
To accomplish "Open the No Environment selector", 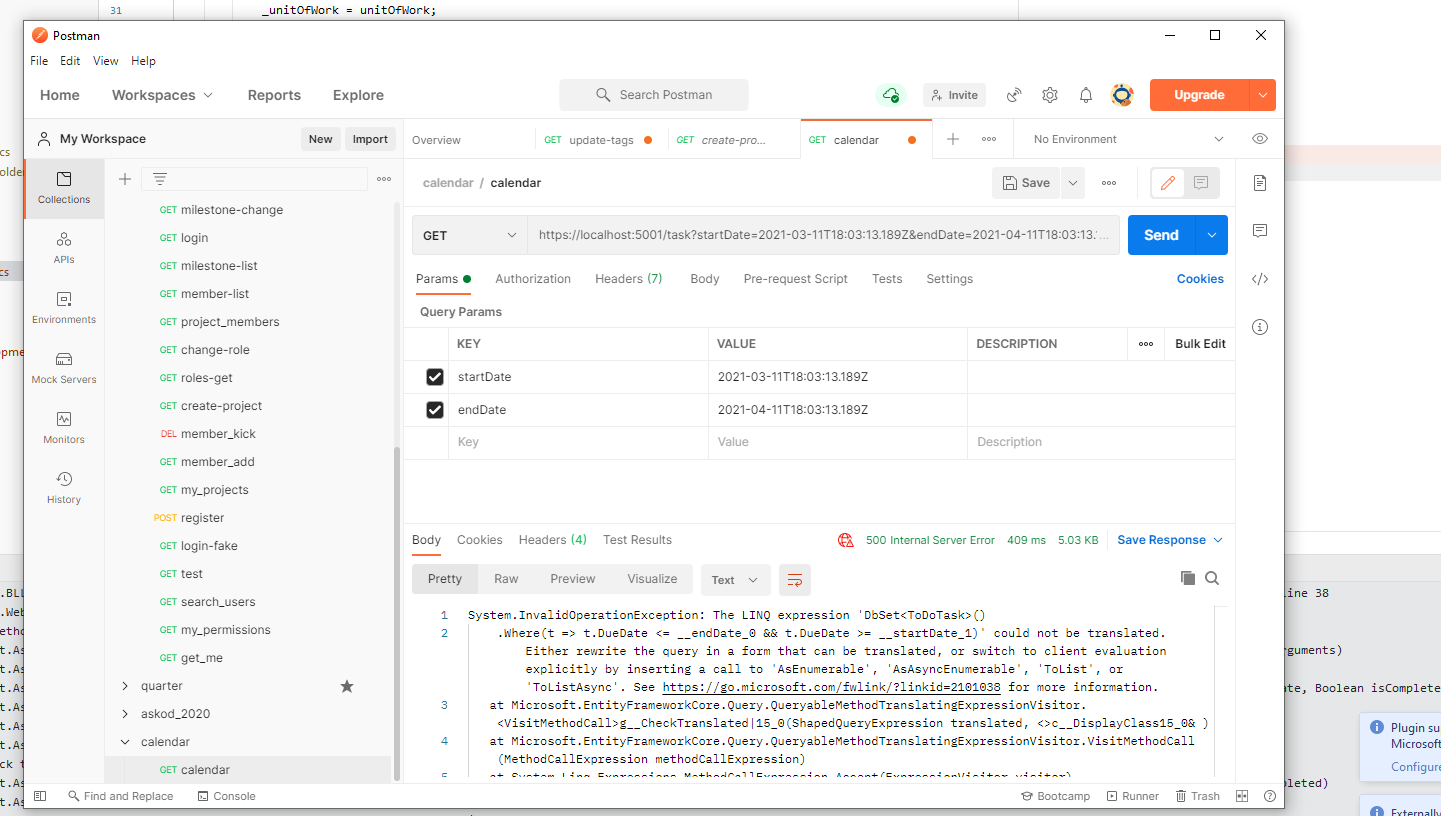I will click(x=1129, y=139).
